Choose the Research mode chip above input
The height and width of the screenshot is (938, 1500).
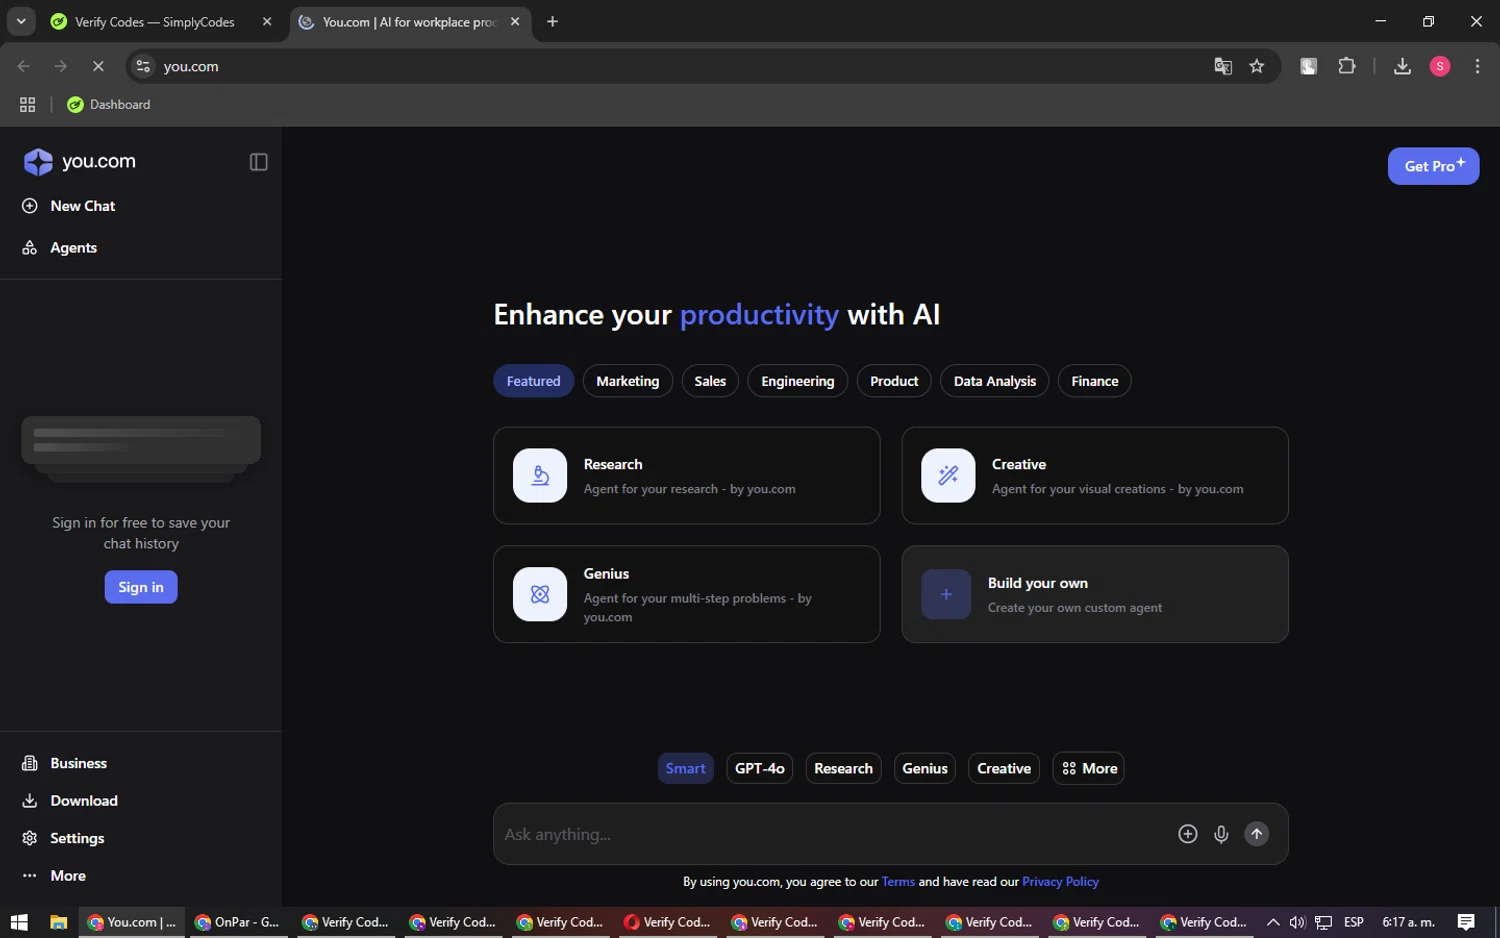coord(843,768)
